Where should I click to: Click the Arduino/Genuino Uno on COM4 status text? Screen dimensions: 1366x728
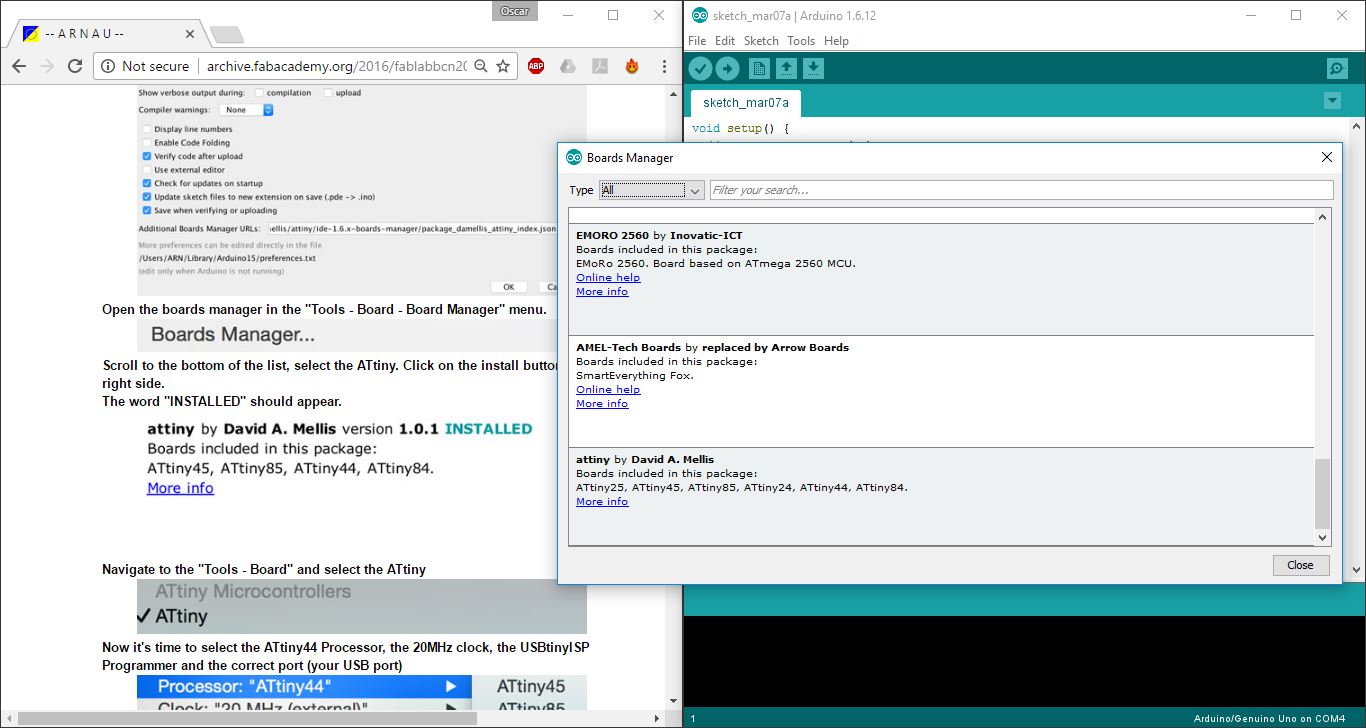click(1269, 718)
